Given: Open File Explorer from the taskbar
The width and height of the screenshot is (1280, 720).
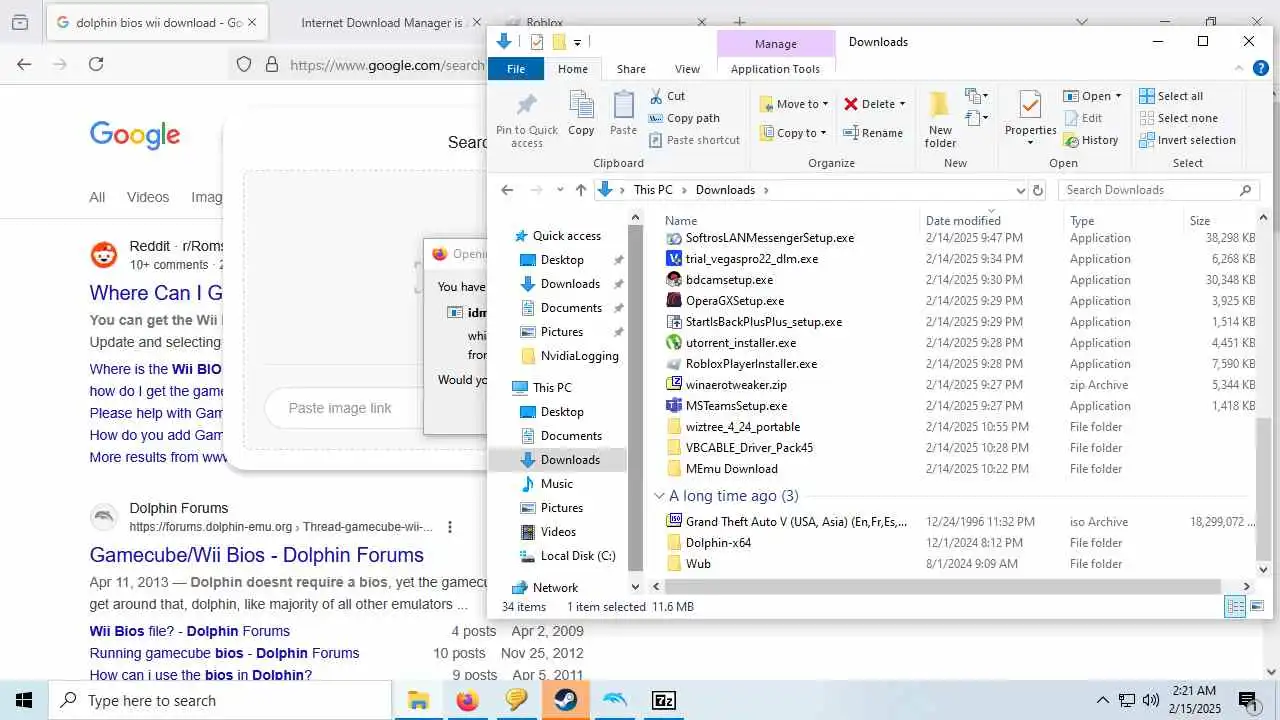Looking at the screenshot, I should [x=418, y=700].
